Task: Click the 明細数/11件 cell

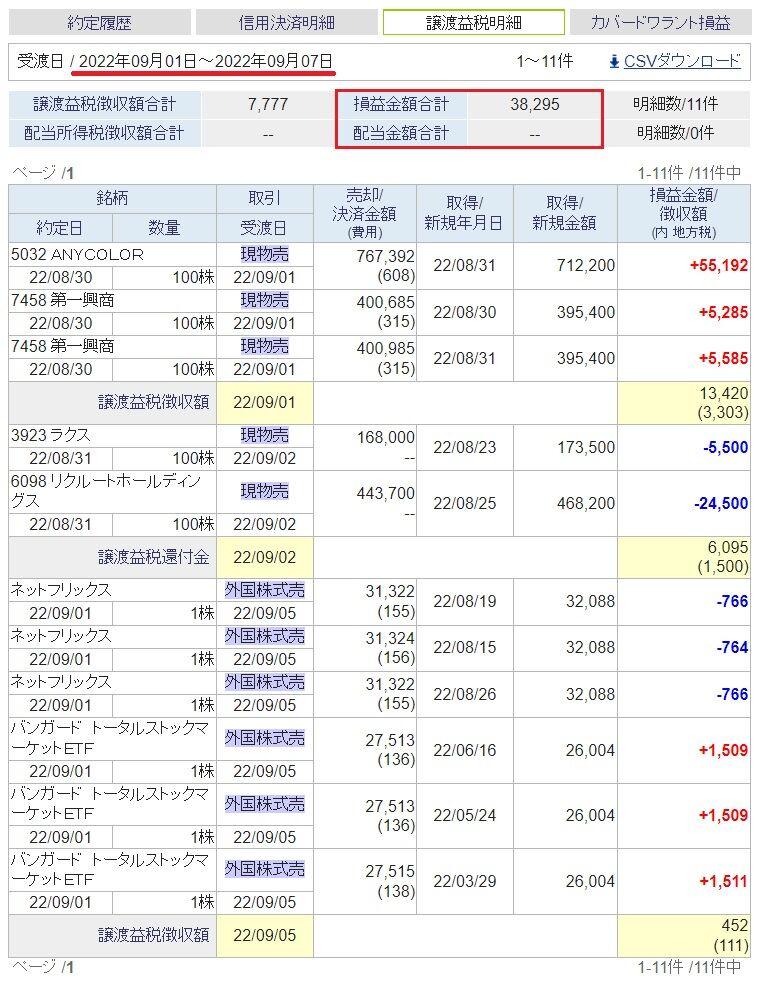Action: pyautogui.click(x=676, y=104)
